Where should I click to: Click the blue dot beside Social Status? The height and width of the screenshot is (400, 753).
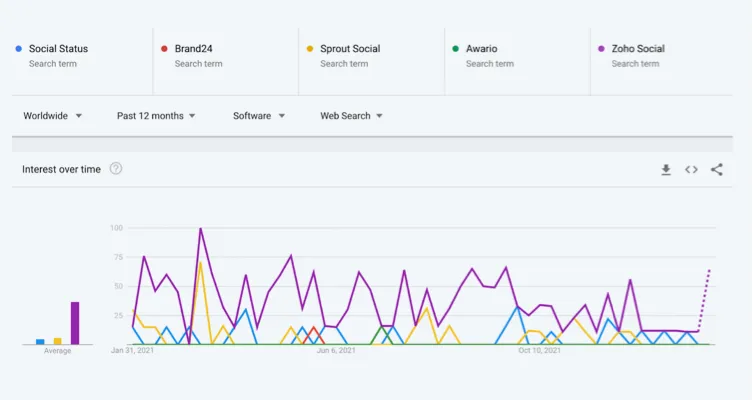point(19,48)
